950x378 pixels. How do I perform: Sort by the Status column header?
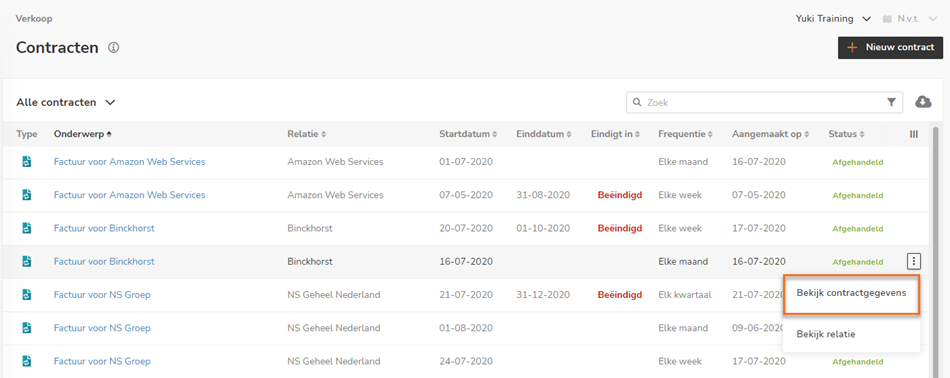pos(846,134)
